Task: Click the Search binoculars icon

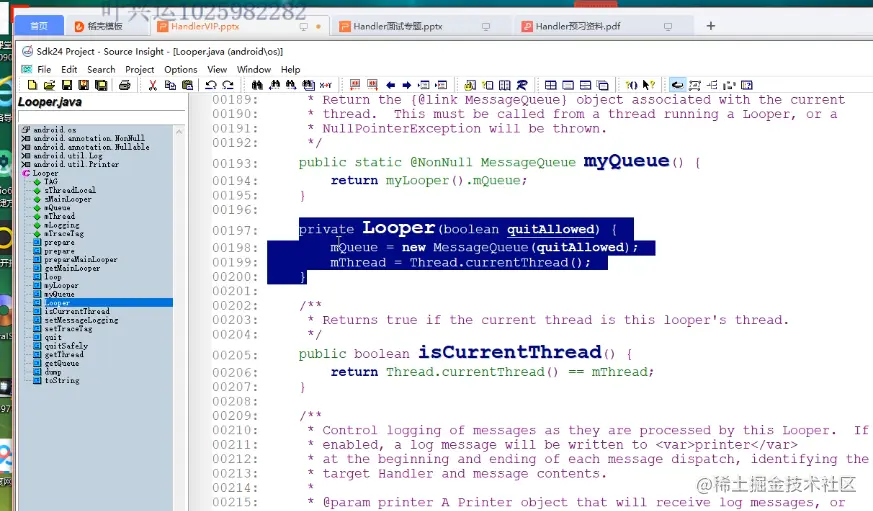Action: (x=257, y=85)
